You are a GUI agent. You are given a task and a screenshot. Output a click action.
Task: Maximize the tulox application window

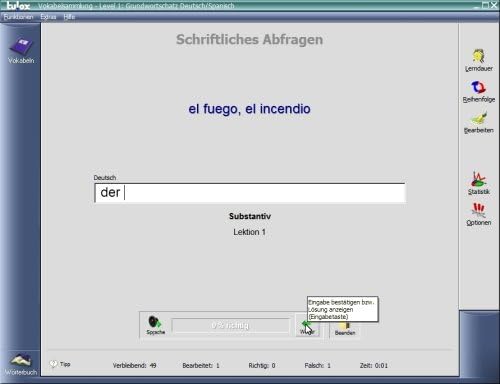point(486,5)
